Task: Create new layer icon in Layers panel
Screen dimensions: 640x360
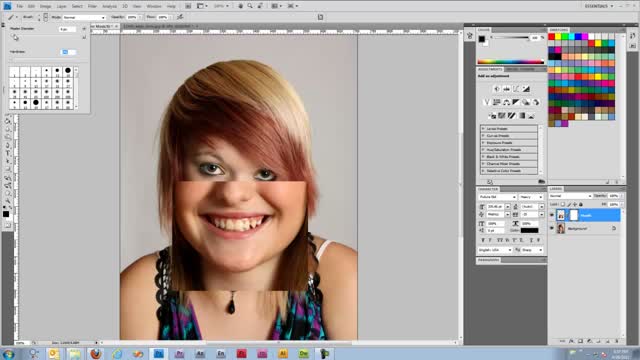Action: (608, 341)
